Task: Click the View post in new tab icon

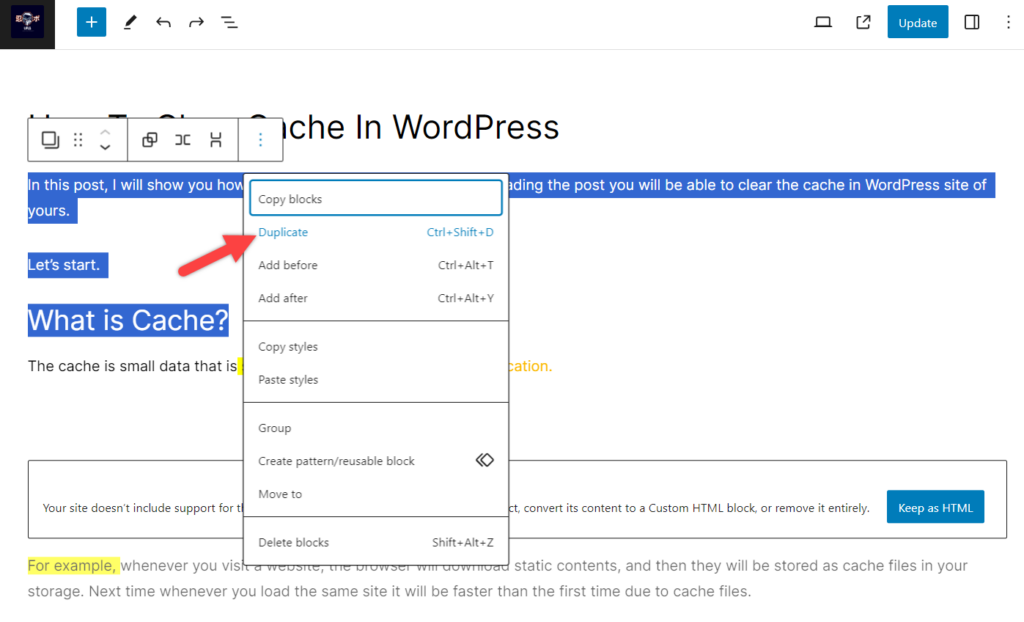Action: point(862,21)
